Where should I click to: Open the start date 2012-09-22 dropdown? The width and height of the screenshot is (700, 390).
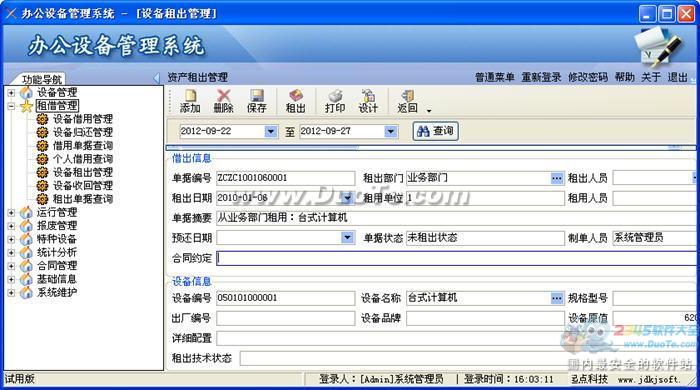click(x=271, y=131)
